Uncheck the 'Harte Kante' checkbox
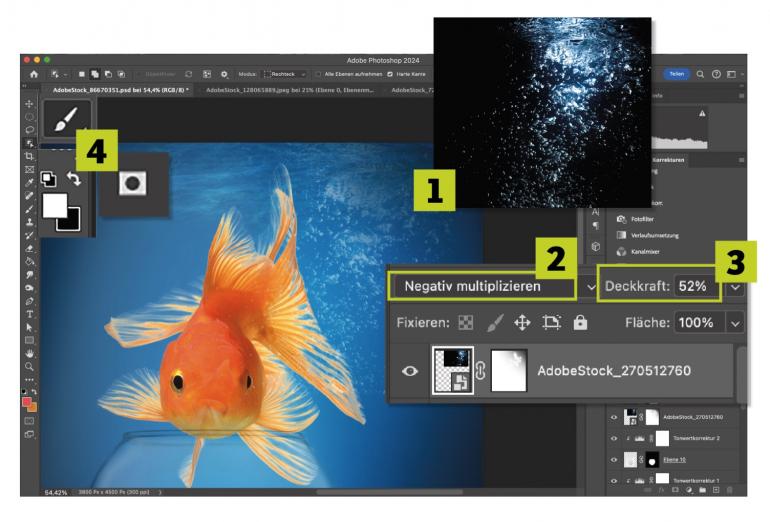This screenshot has height=522, width=770. coord(390,74)
